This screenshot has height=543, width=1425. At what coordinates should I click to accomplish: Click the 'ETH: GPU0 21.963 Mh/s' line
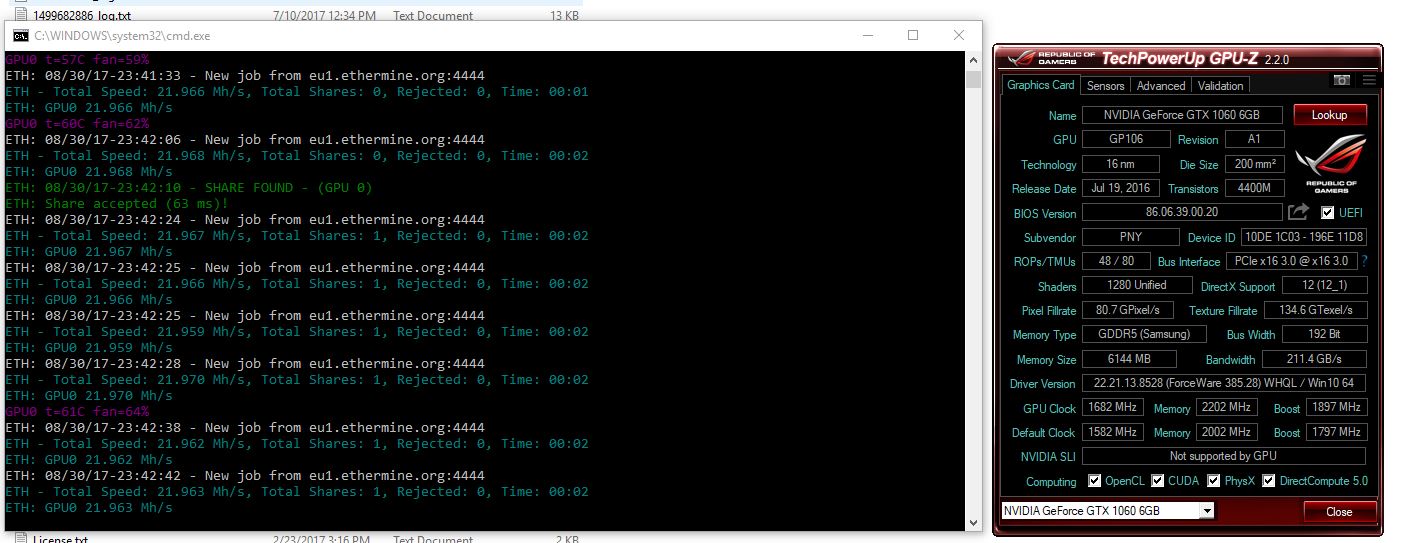(89, 508)
